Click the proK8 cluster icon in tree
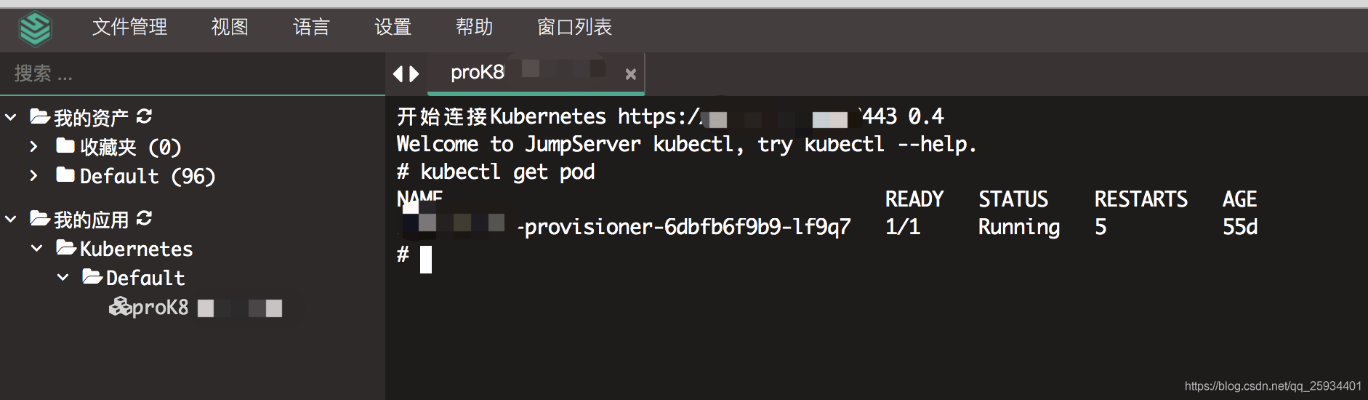1368x400 pixels. pos(119,307)
